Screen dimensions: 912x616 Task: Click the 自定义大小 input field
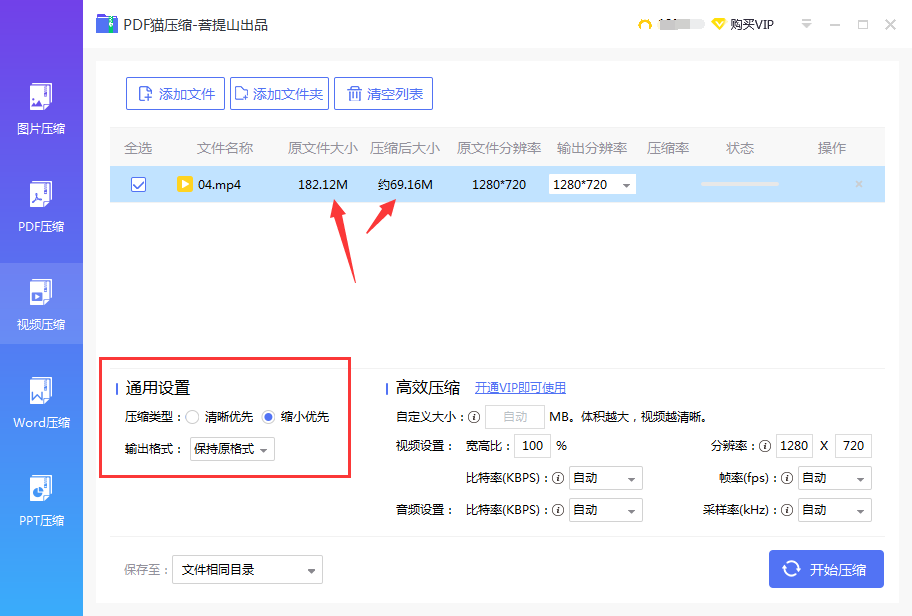(x=515, y=417)
